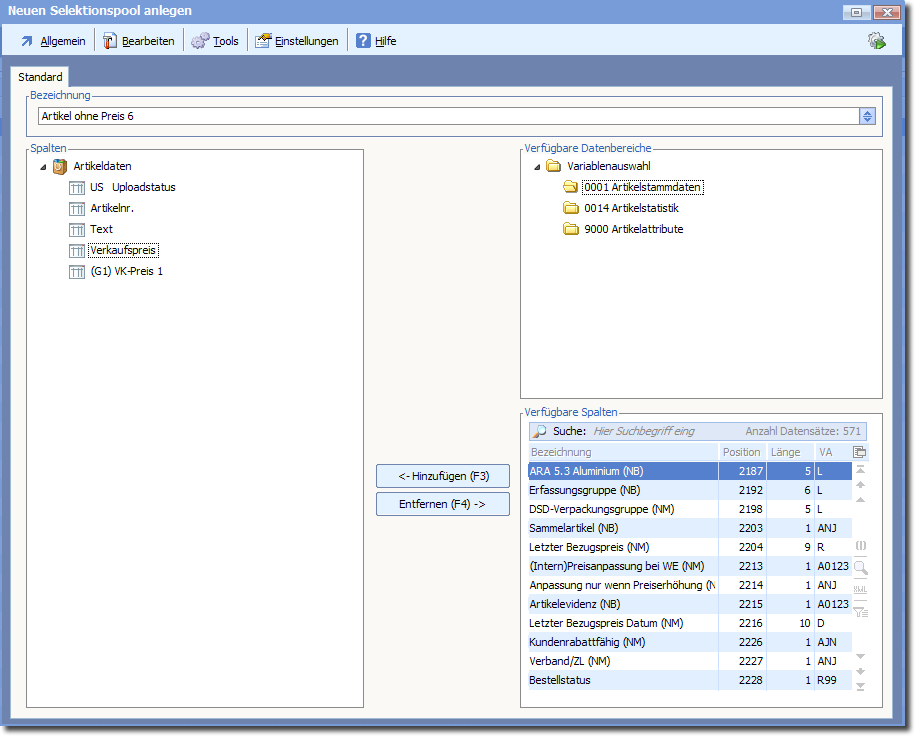Click the Artikeldaten clipboard icon in tree

pos(60,167)
